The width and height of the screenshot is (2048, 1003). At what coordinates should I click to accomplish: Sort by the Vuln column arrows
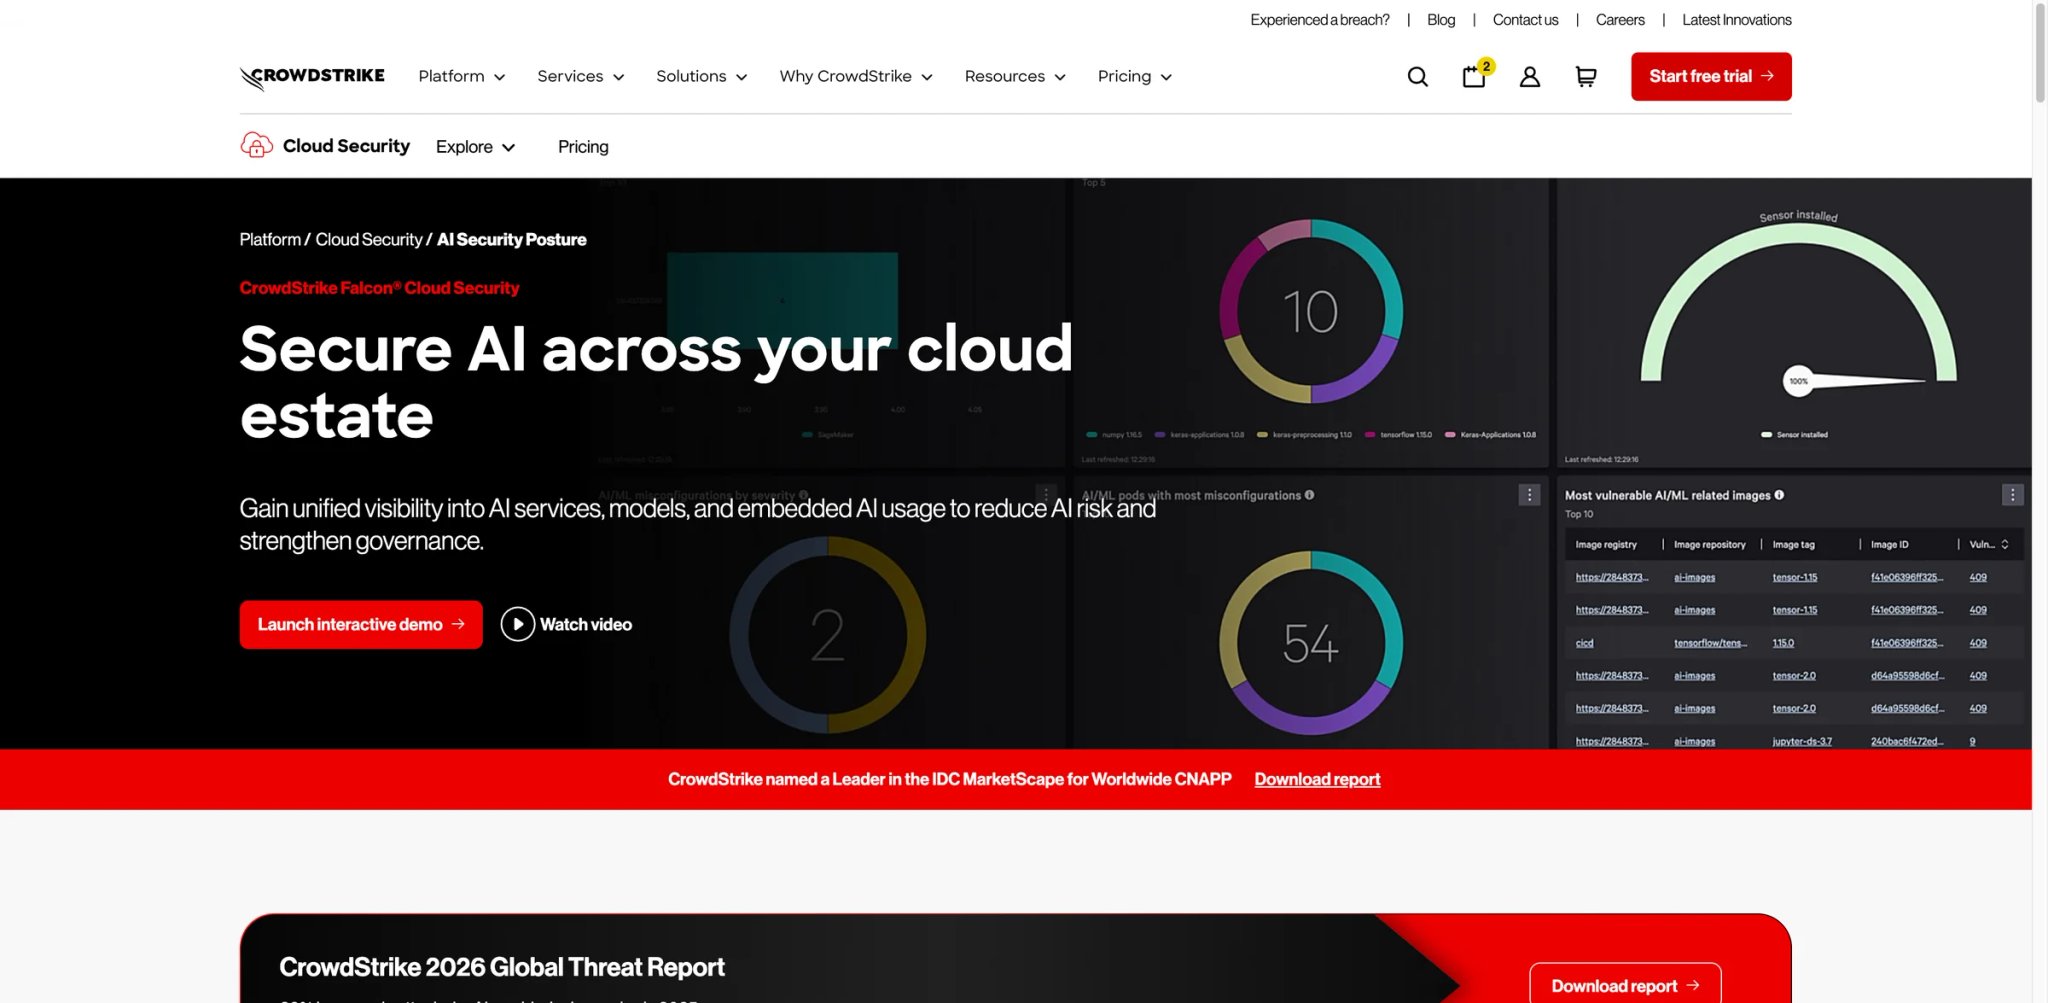tap(2005, 545)
